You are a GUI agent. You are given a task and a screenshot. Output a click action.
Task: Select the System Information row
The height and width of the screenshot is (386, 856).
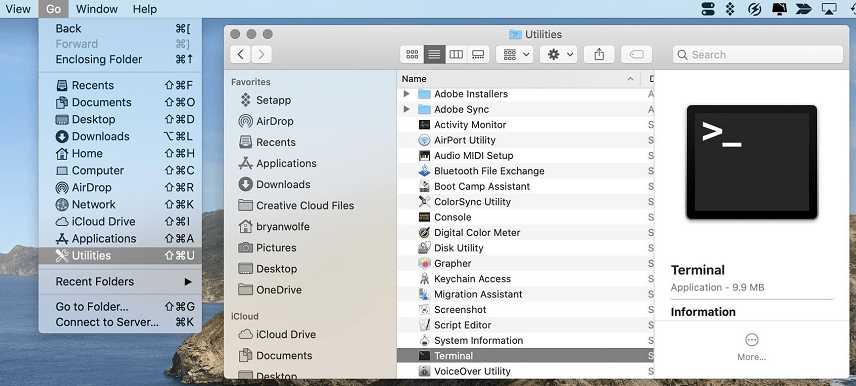point(525,340)
